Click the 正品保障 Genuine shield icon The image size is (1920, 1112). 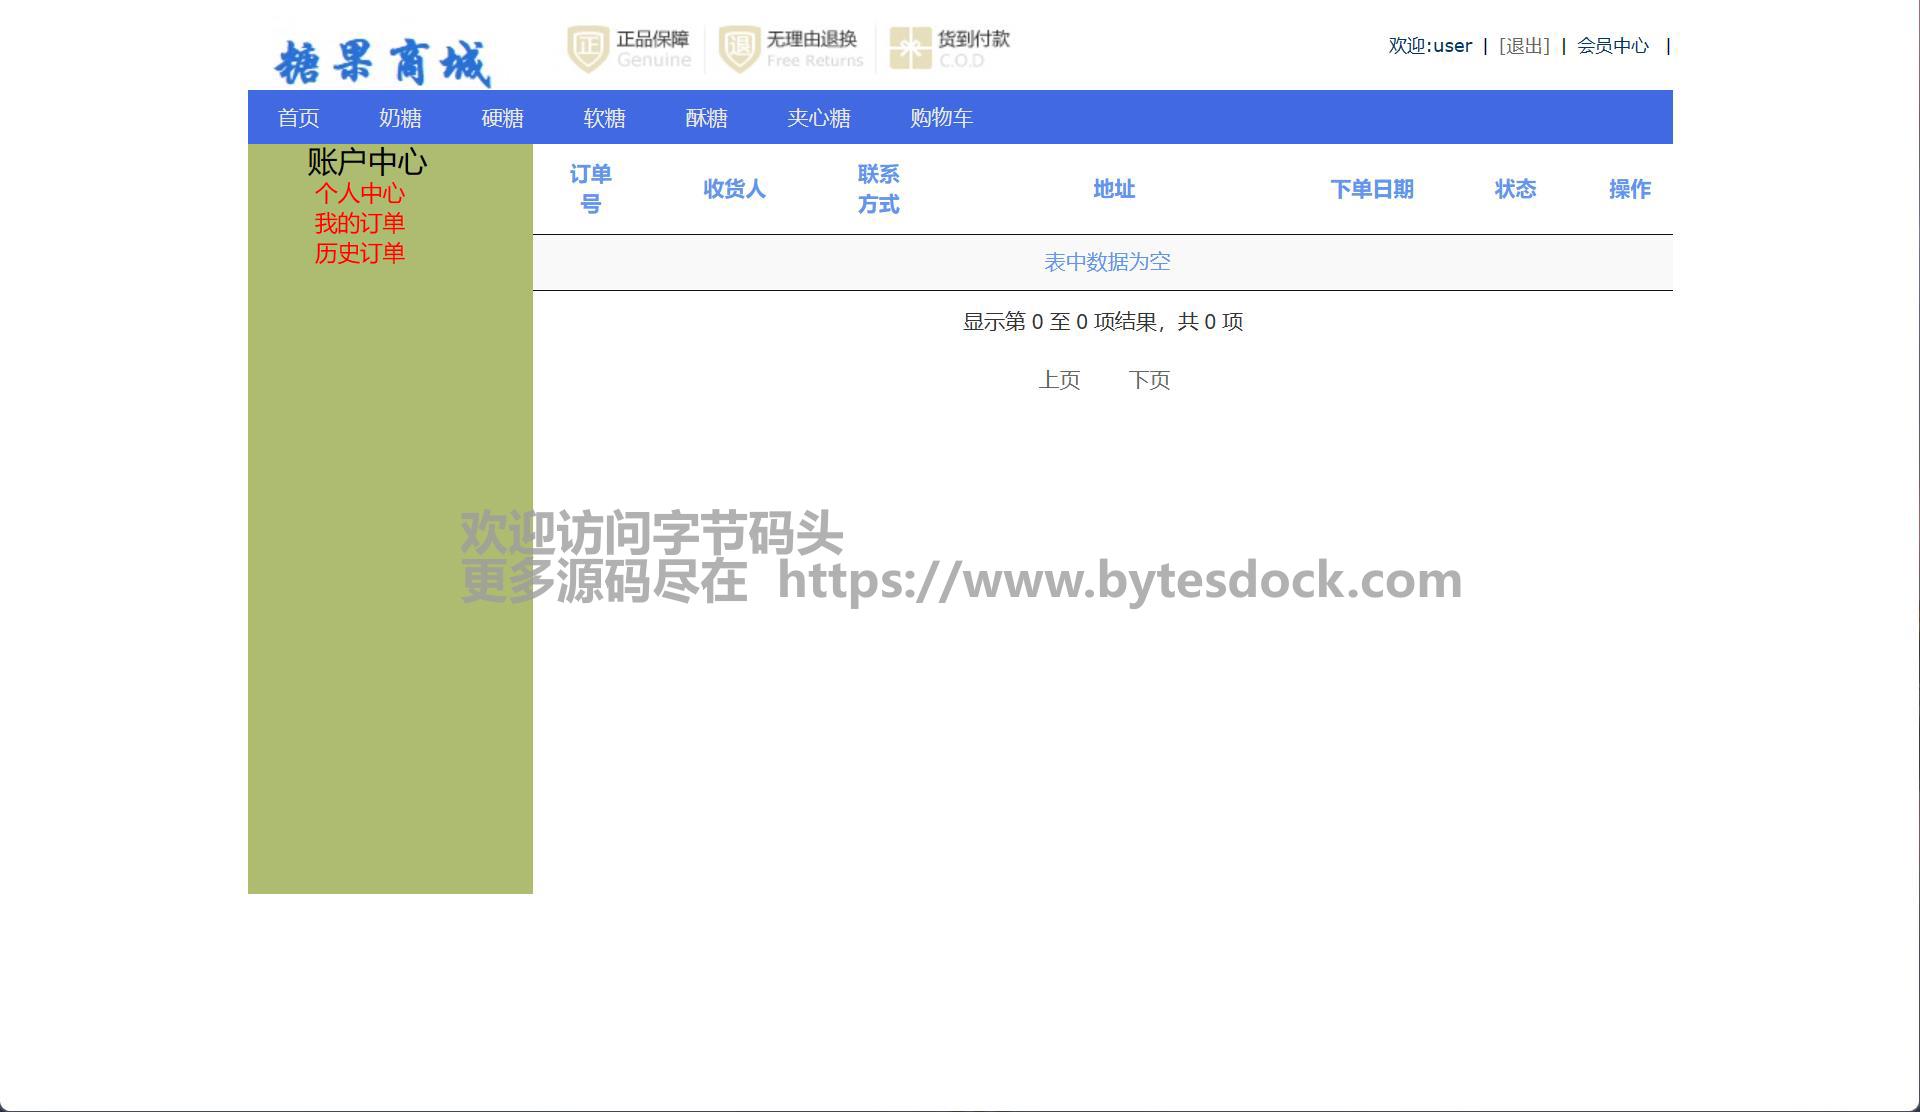pyautogui.click(x=588, y=49)
